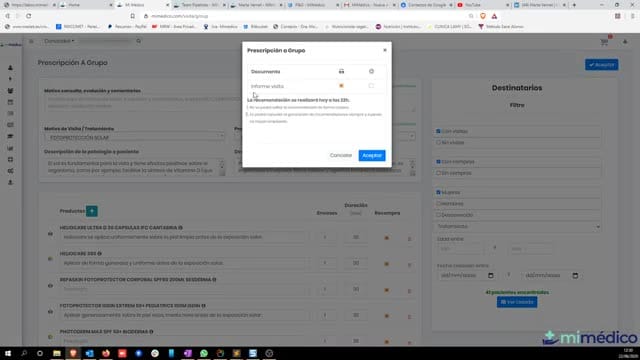Click the instructions field under FOTOPROTECTOR ISDIN EXTREM
Viewport: 640px width, 360px height.
pyautogui.click(x=184, y=315)
